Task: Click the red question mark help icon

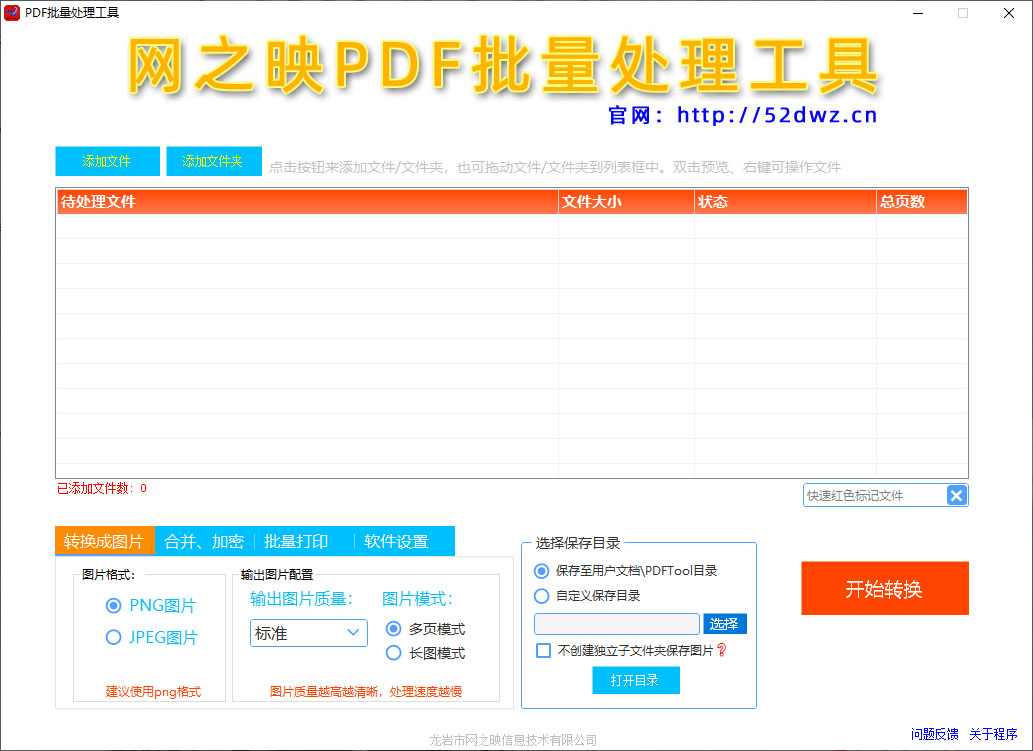Action: click(x=722, y=650)
